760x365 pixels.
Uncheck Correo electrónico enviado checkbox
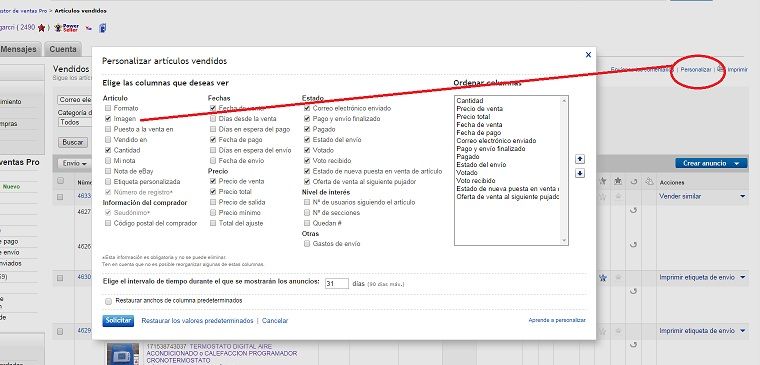(x=307, y=108)
